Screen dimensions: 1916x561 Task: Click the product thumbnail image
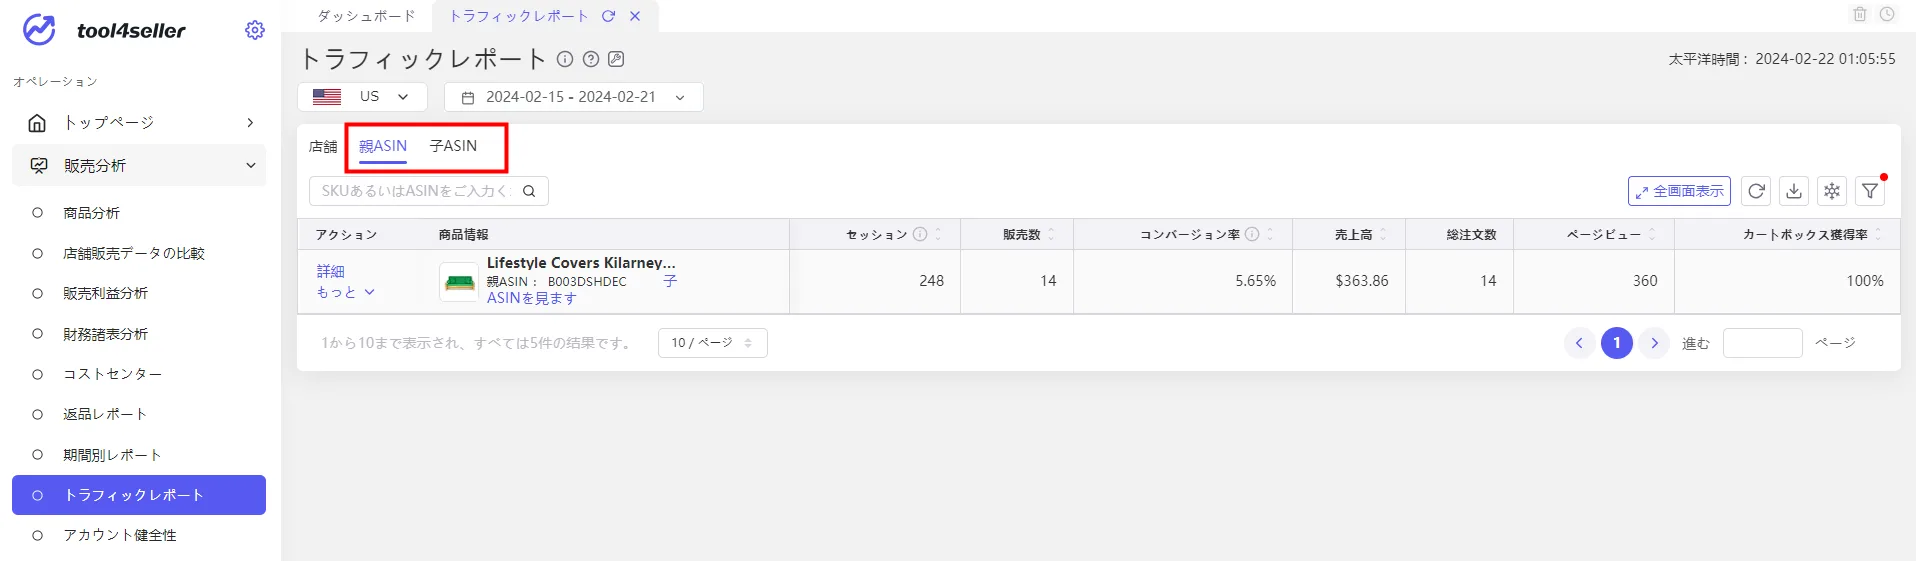[x=459, y=282]
